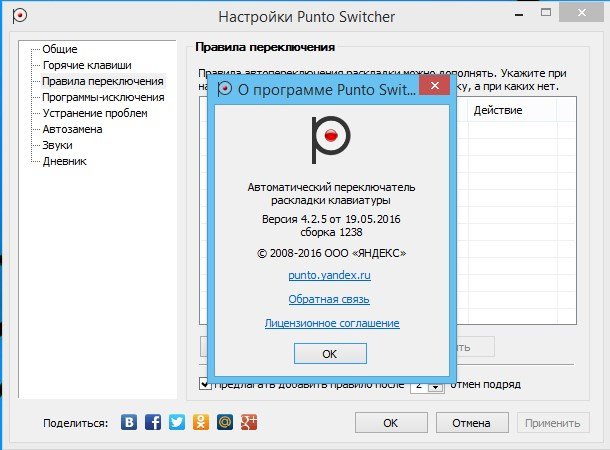Toggle the suggest-rule checkbox under the rules table
Viewport: 610px width, 450px height.
pos(205,384)
